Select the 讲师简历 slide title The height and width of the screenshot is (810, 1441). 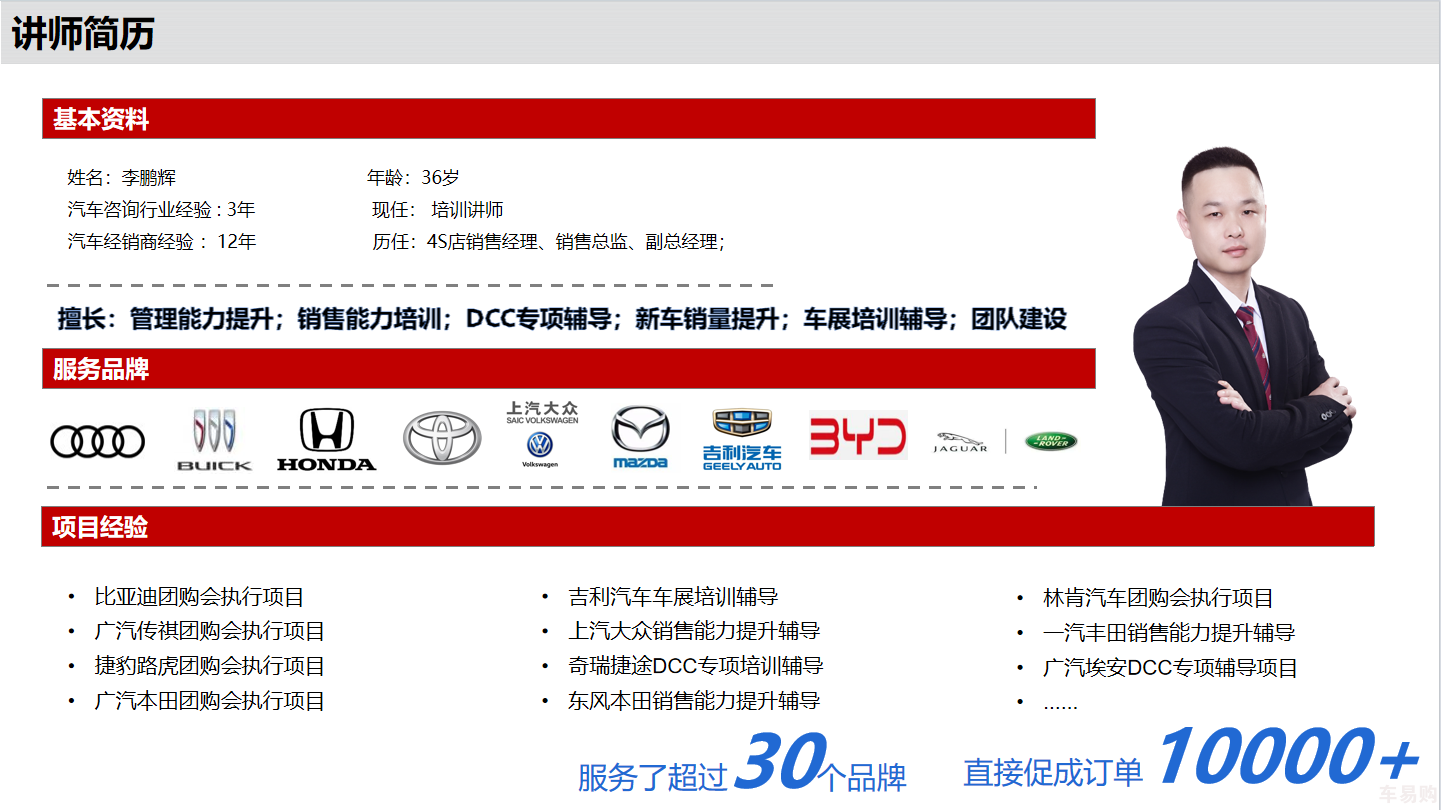click(83, 34)
